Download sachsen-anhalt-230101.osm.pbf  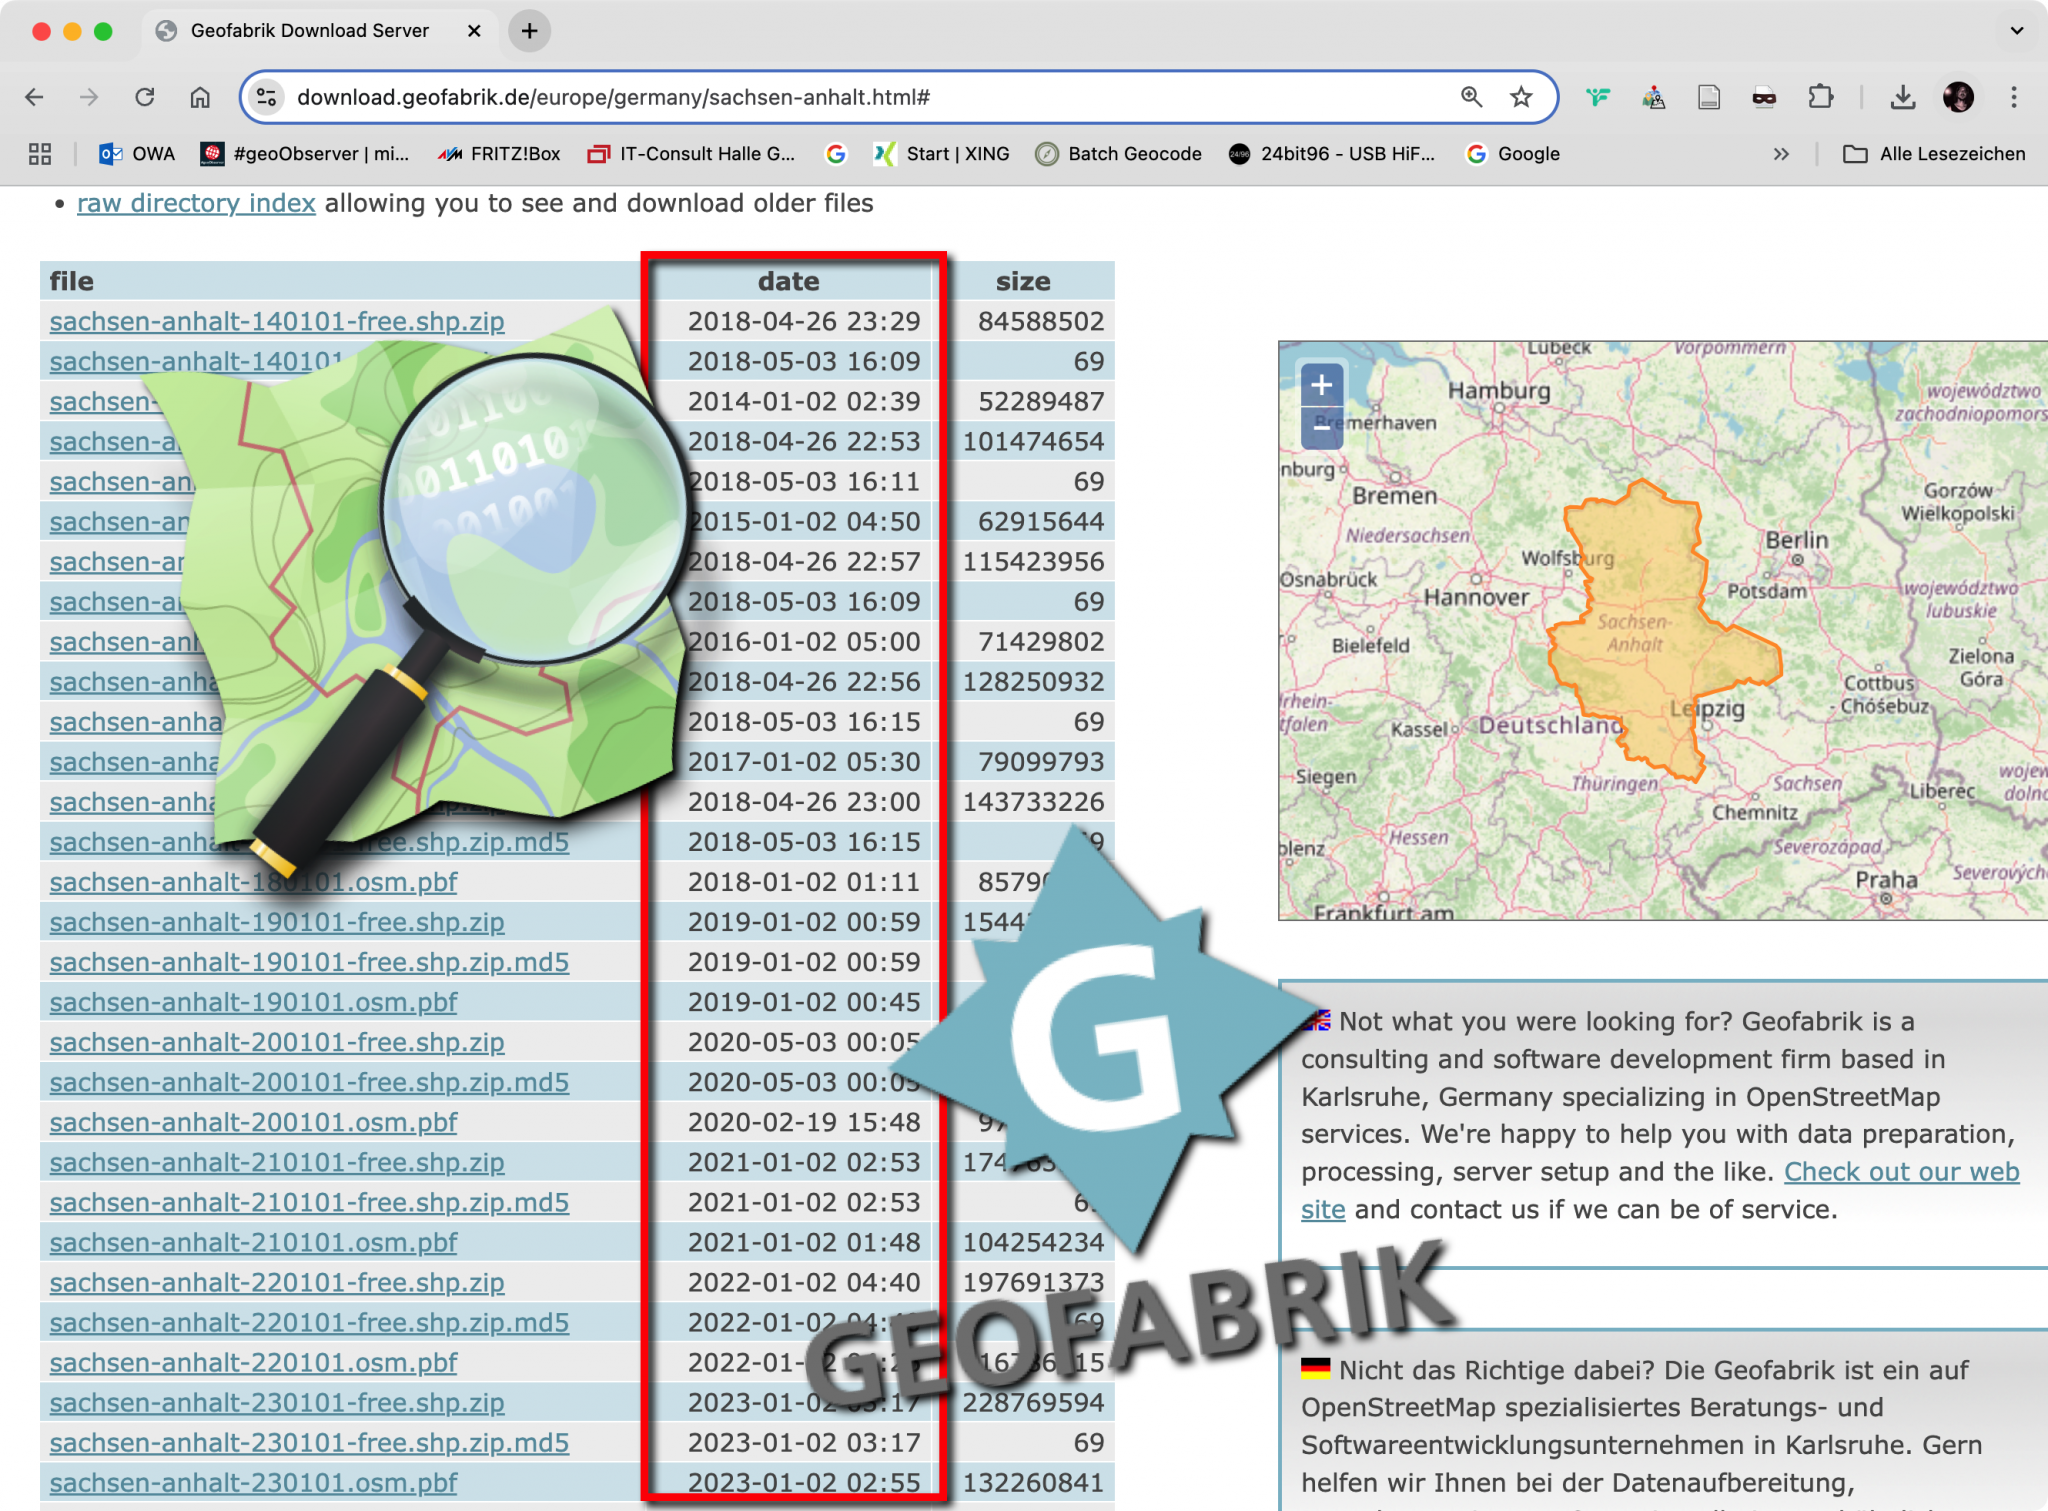253,1483
